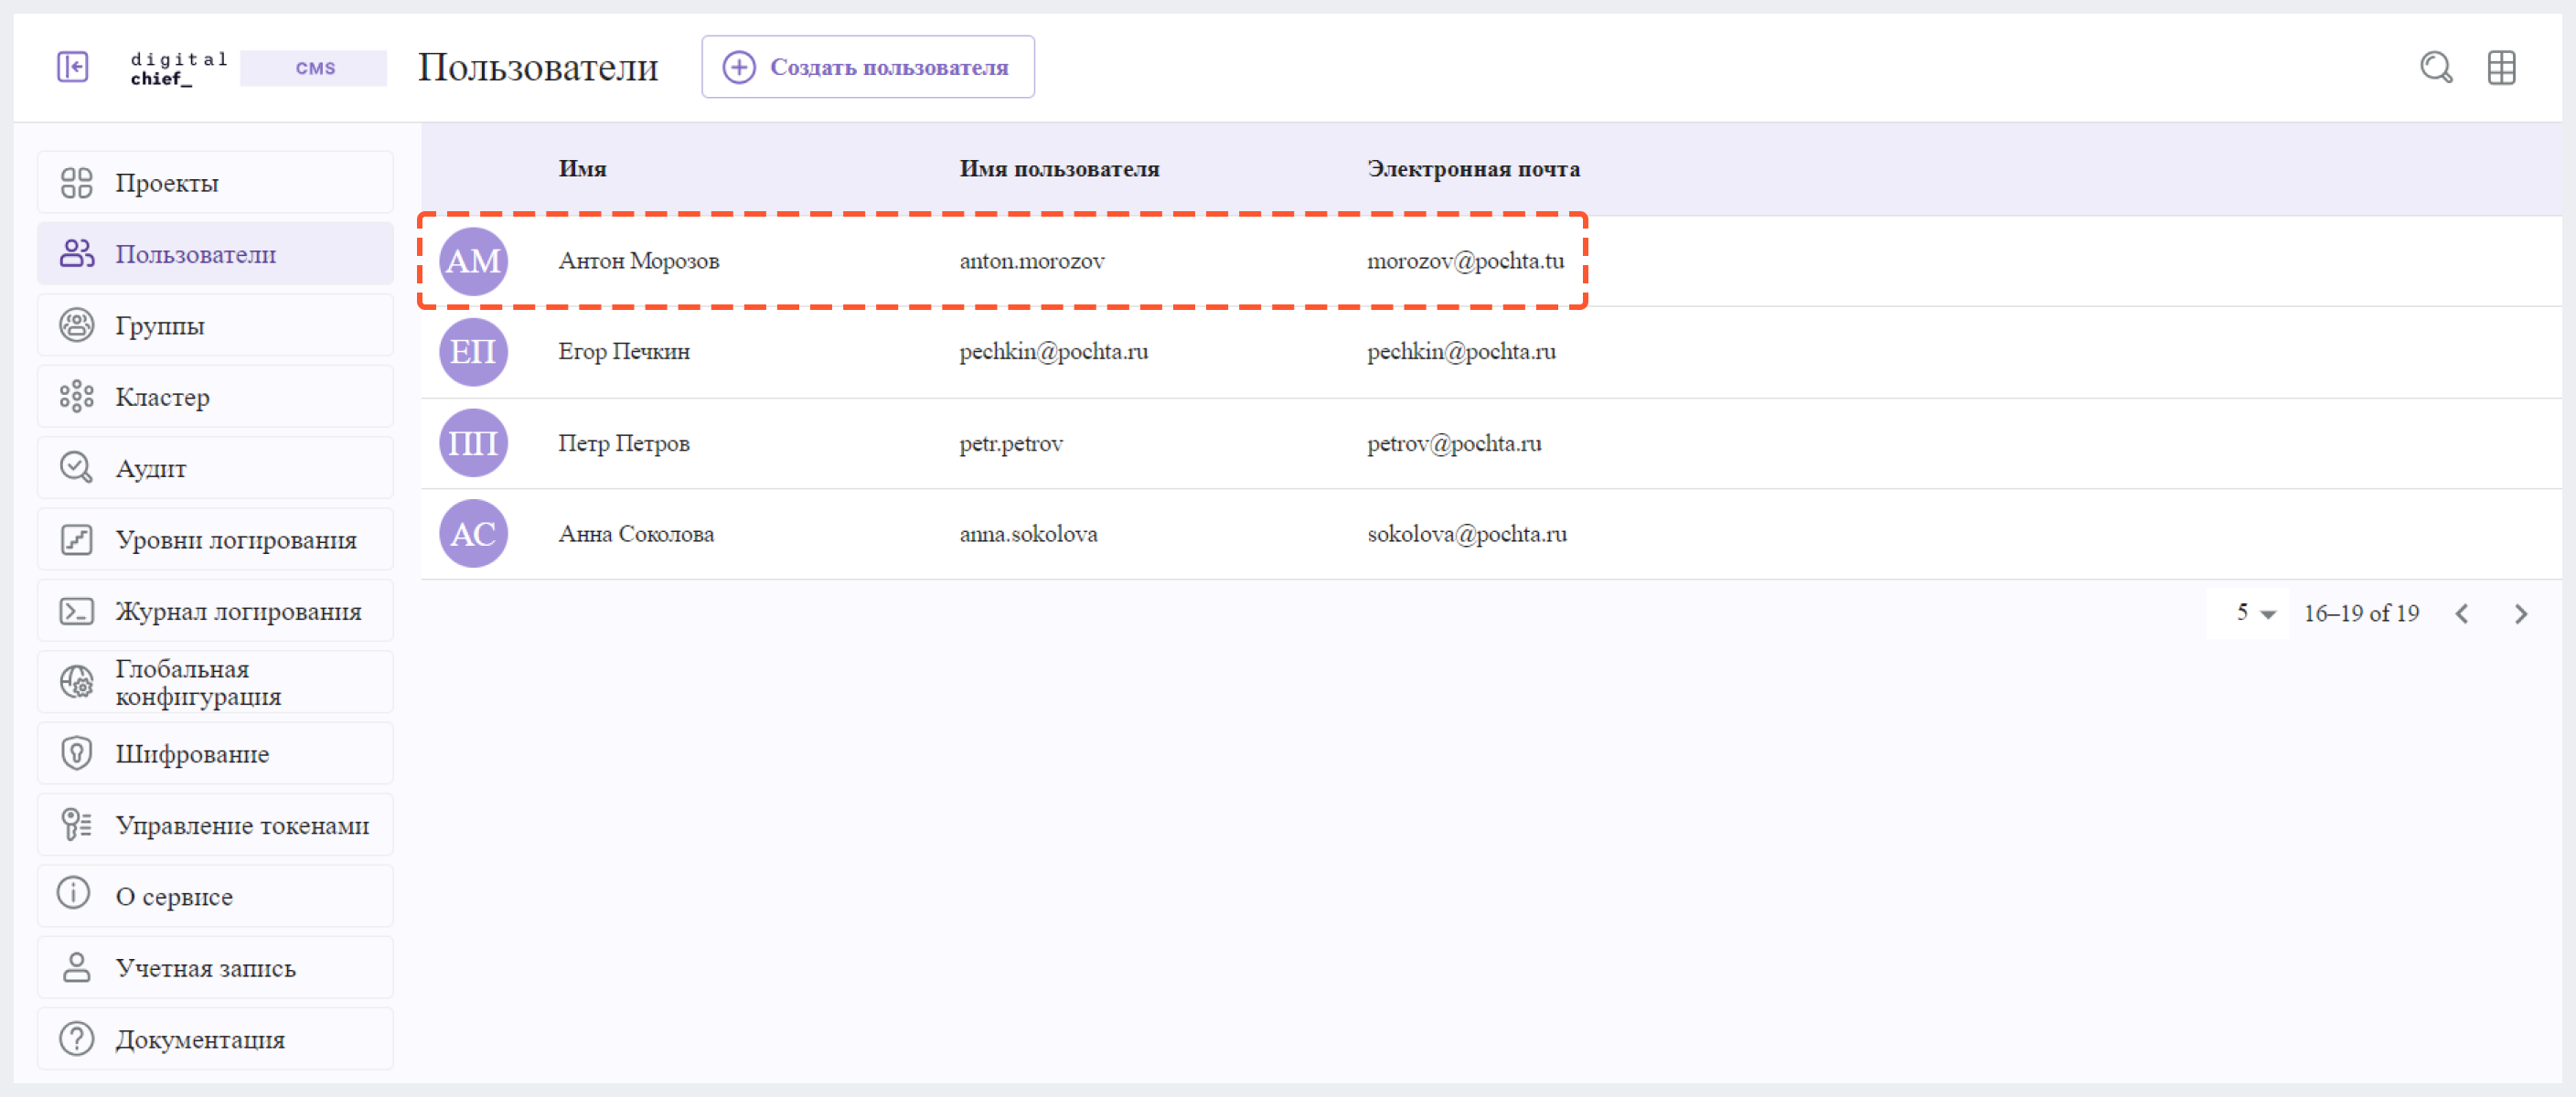Open Журнал логирования section
The image size is (2576, 1097).
click(x=215, y=611)
